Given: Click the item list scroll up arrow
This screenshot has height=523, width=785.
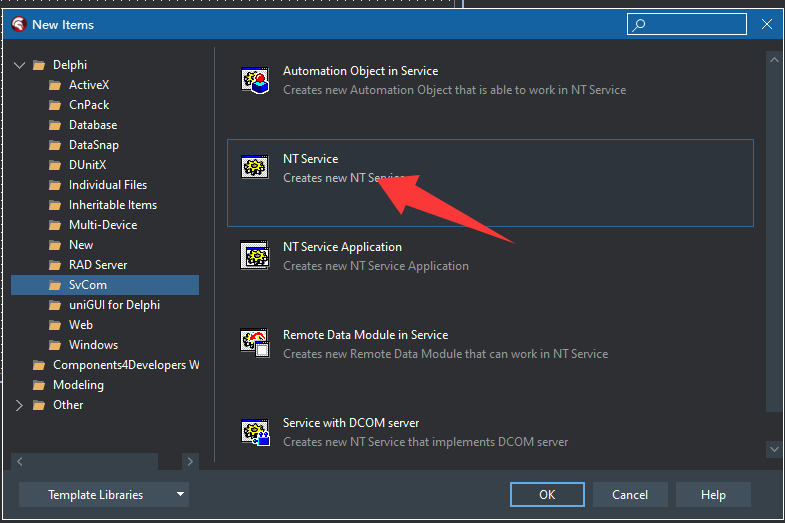Looking at the screenshot, I should 774,60.
